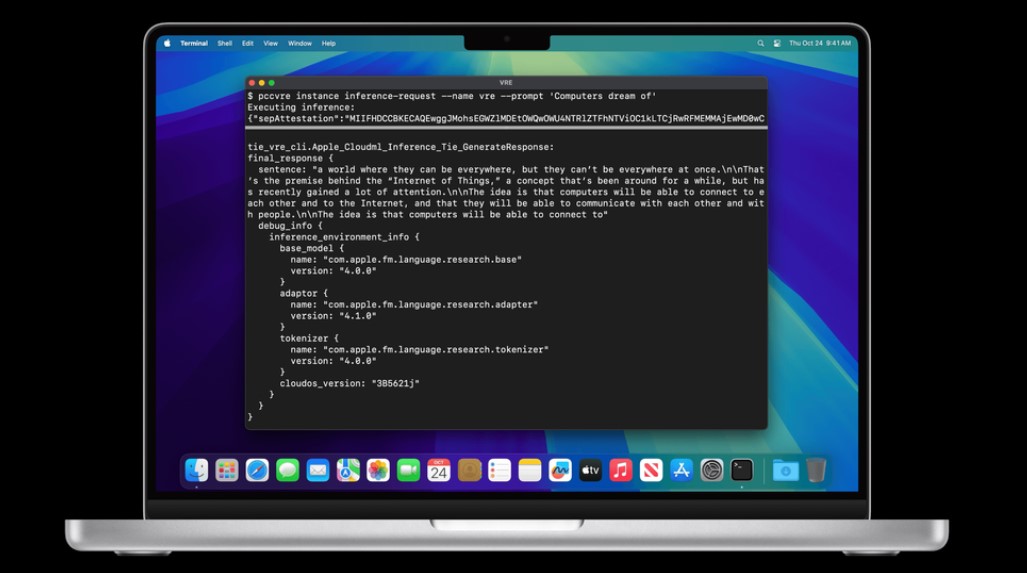Open Photos app in the Dock
Viewport: 1027px width, 573px height.
[x=378, y=470]
